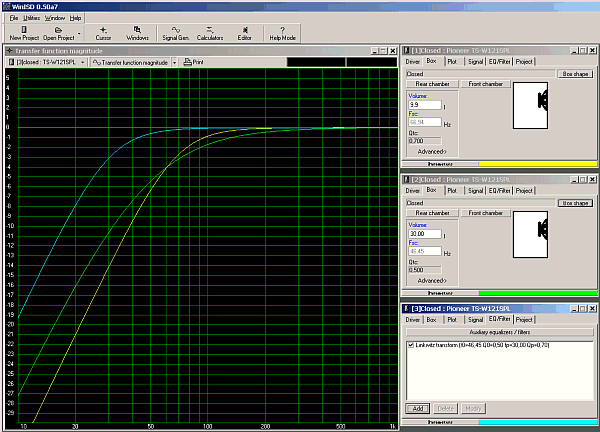The height and width of the screenshot is (432, 600).
Task: Expand Advanced options in project 2 window
Action: pyautogui.click(x=432, y=281)
